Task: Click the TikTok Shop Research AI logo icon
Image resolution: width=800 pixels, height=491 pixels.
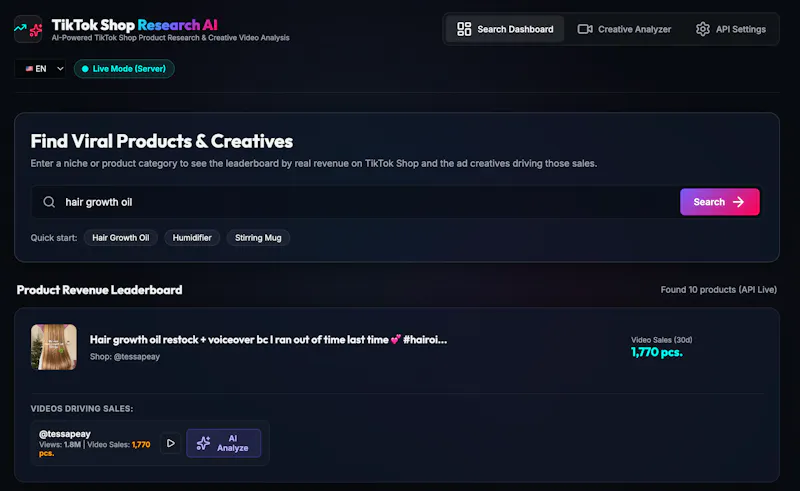Action: 28,29
